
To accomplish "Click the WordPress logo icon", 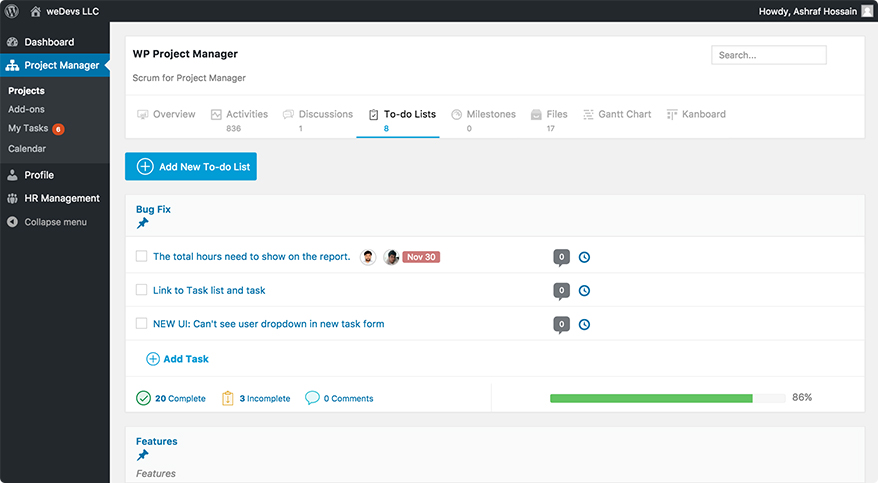I will coord(12,11).
